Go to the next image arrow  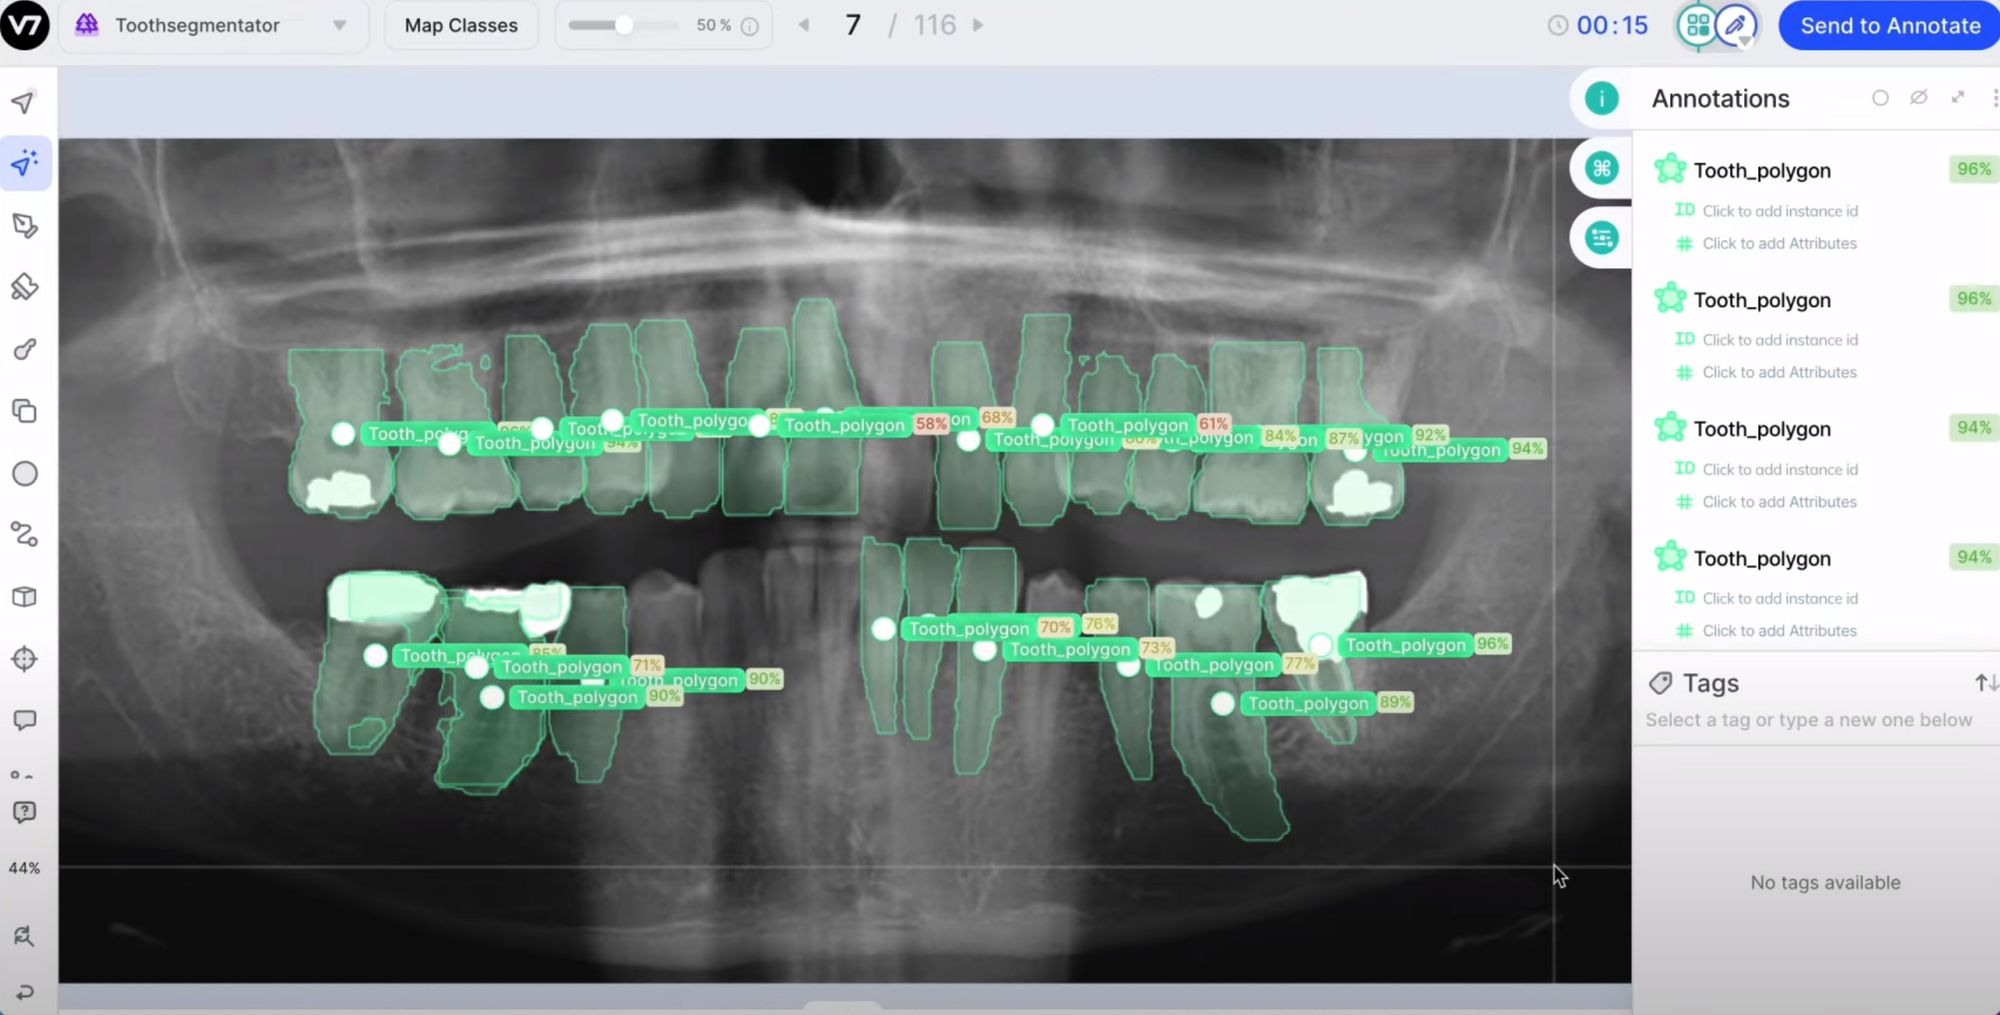pos(979,25)
